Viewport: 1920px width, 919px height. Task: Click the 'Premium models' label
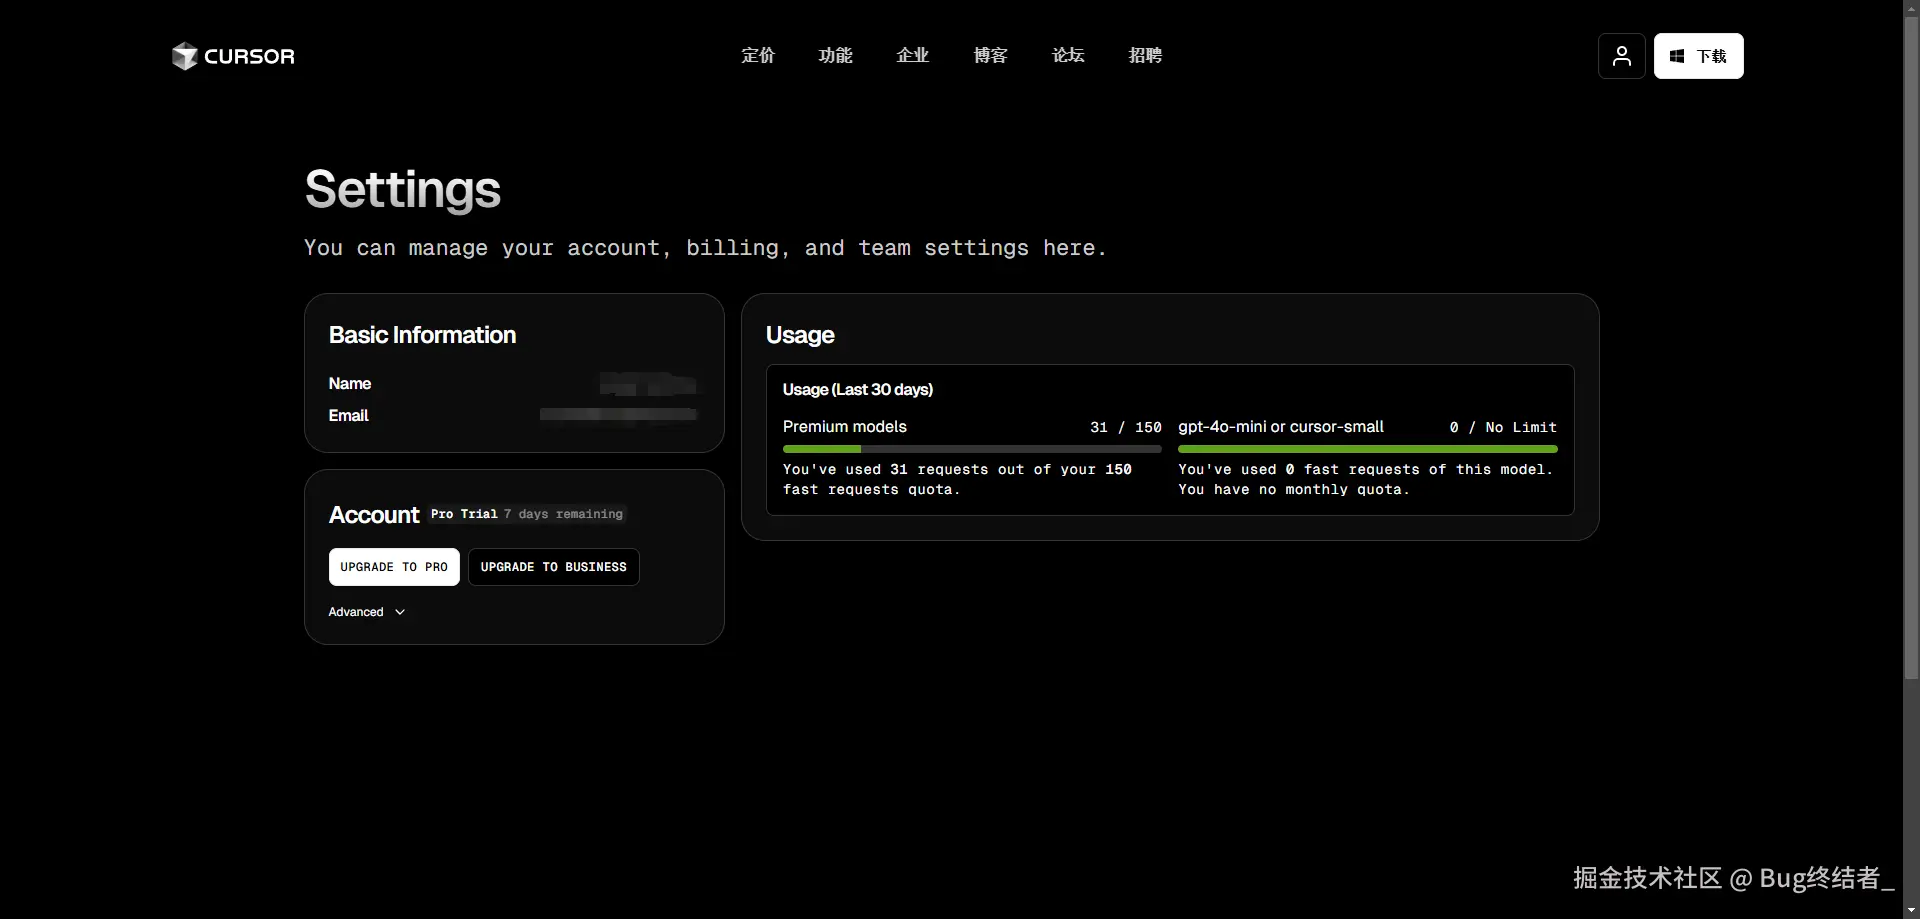tap(845, 427)
